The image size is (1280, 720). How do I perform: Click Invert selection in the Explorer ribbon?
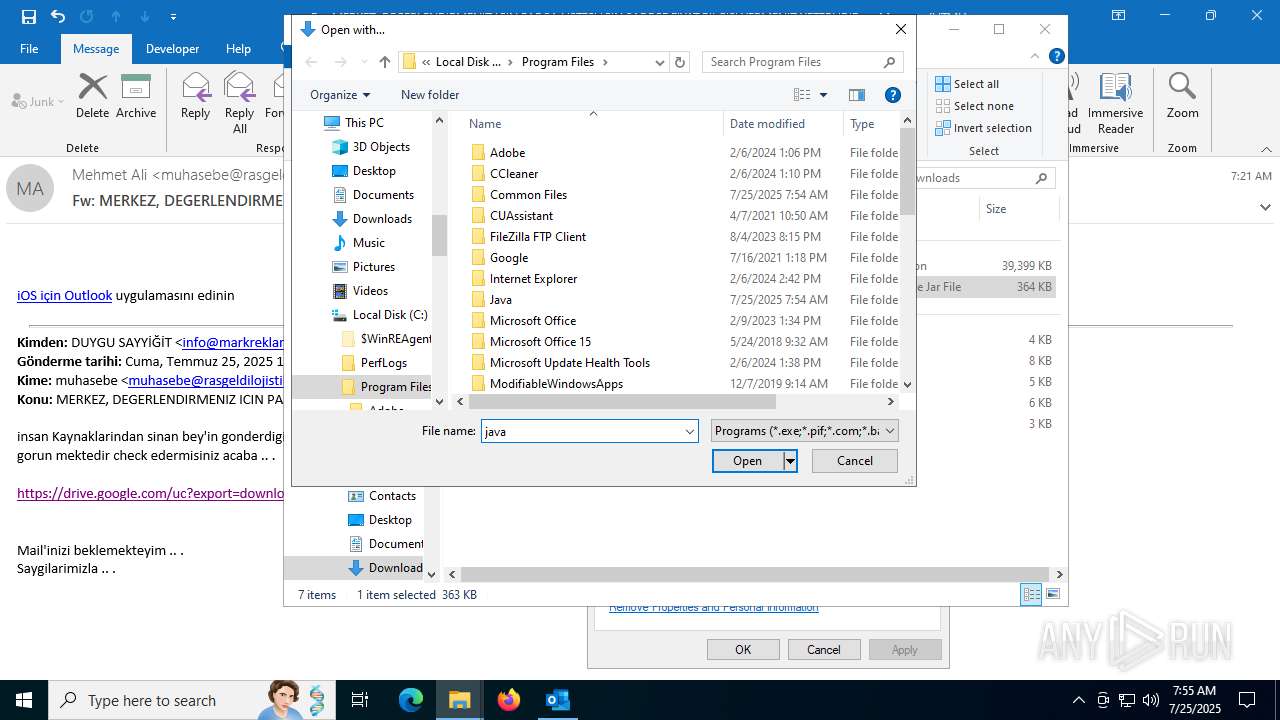click(x=983, y=128)
